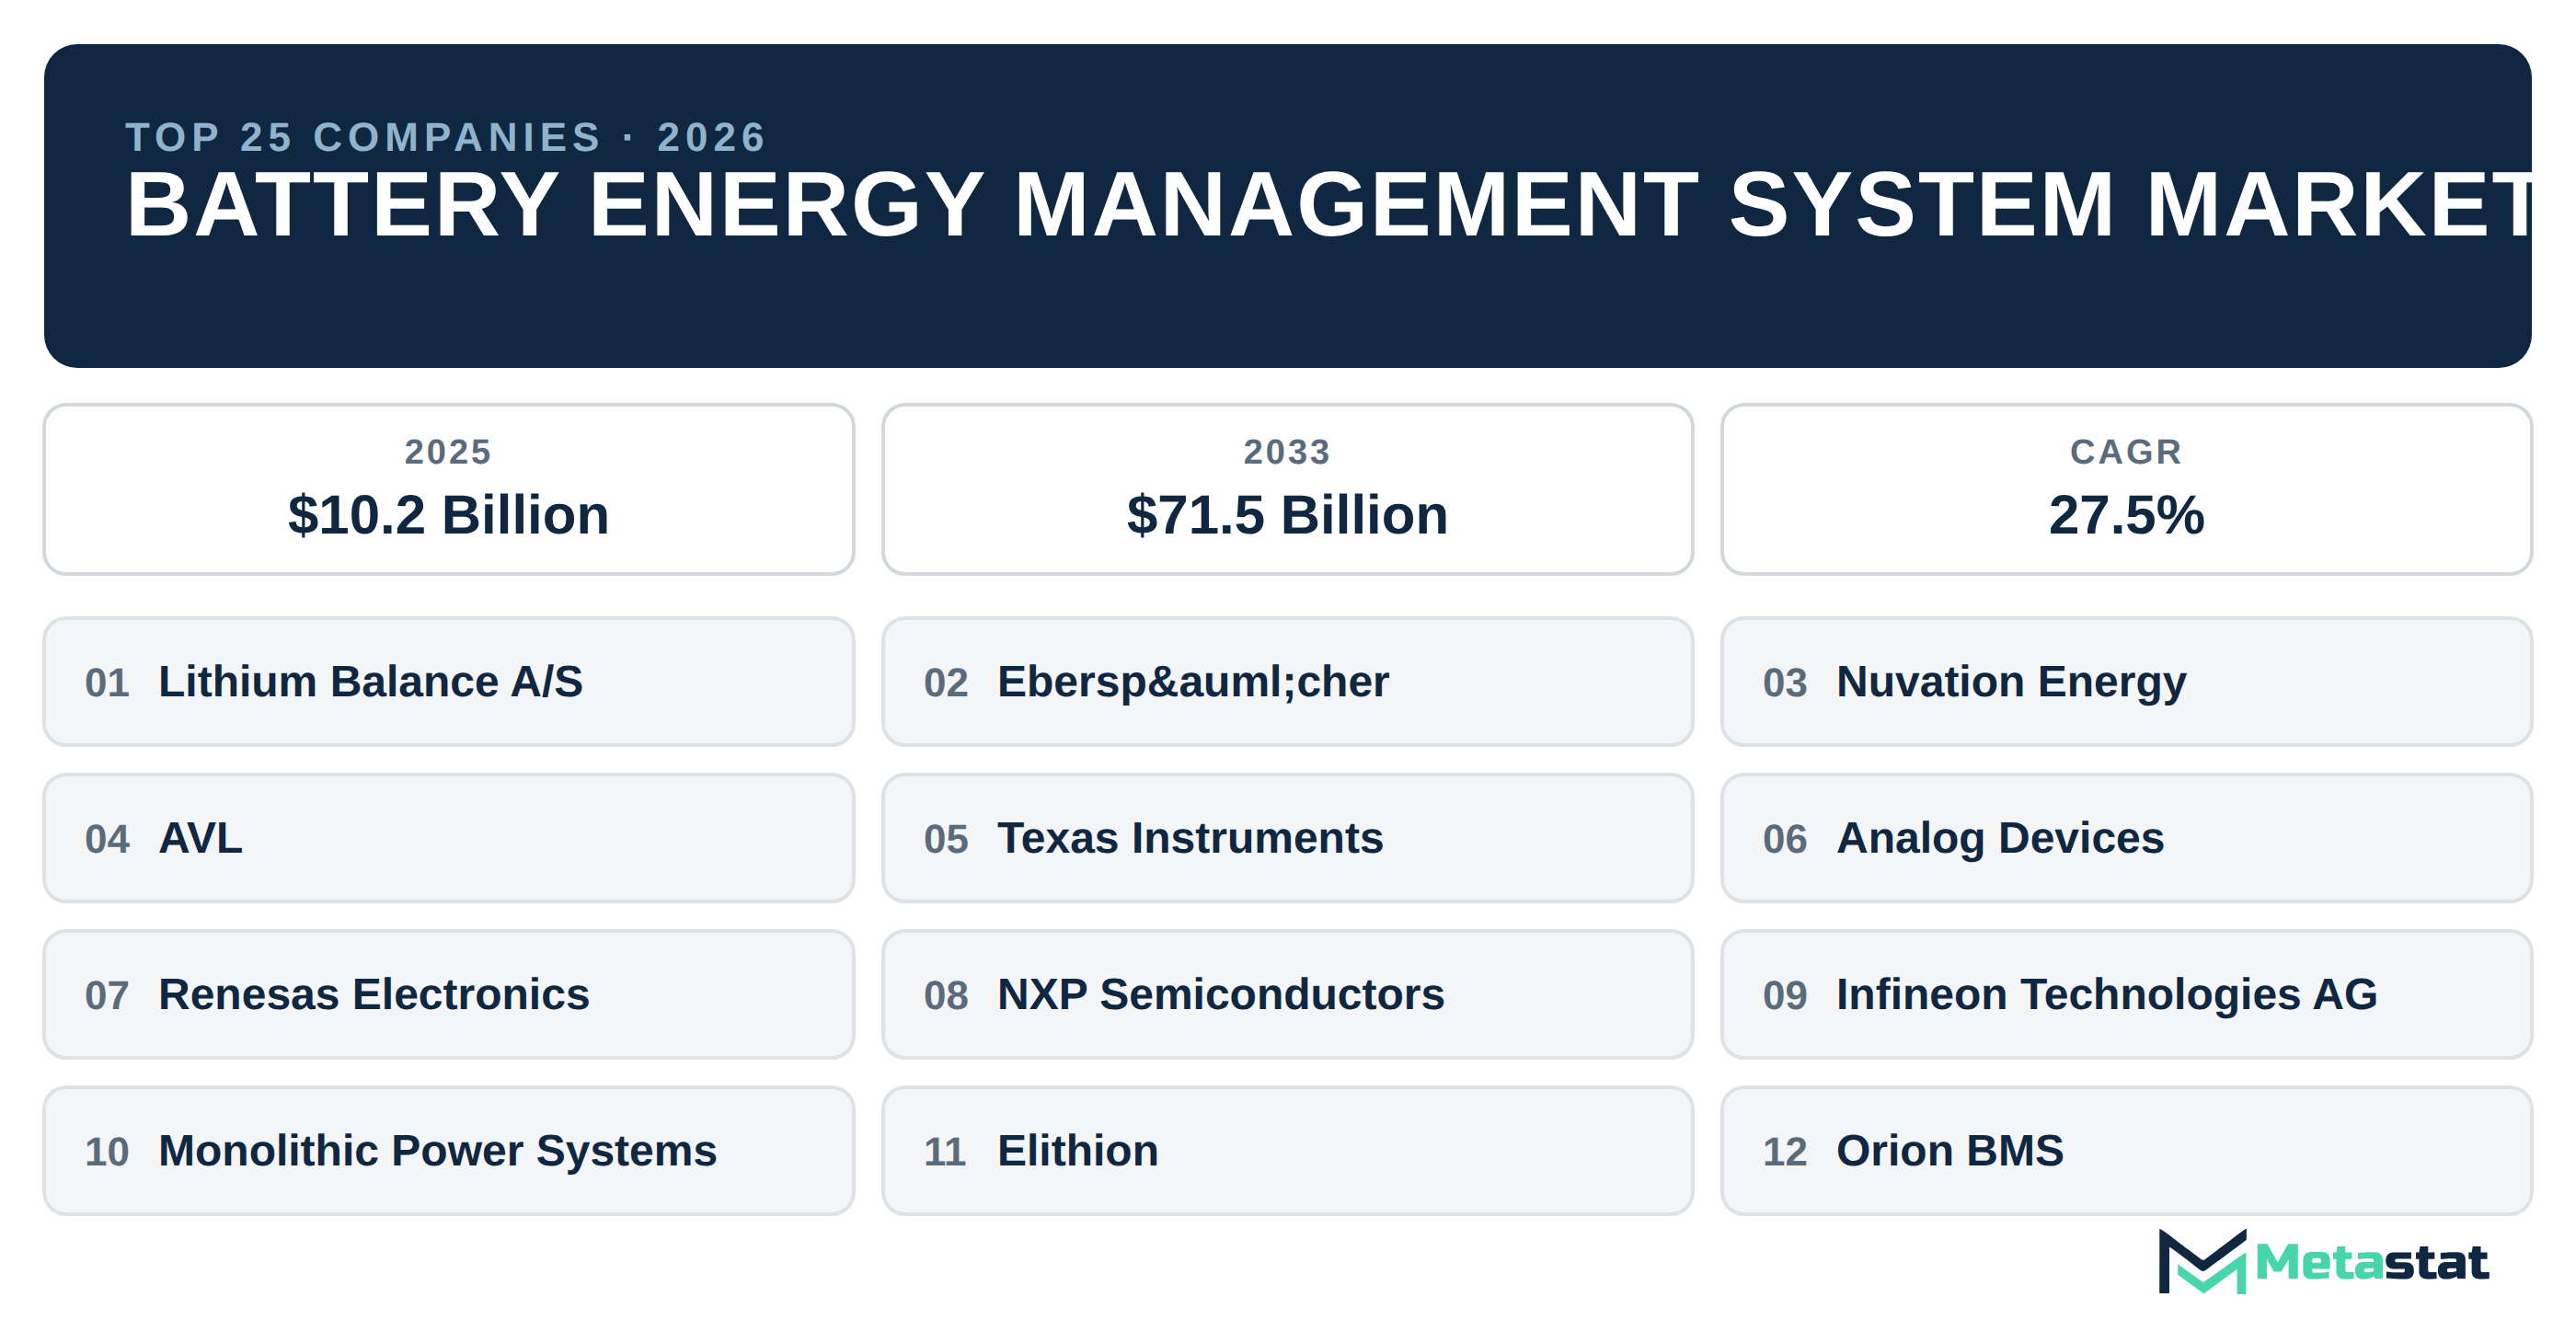
Task: Click the Metastat logo icon
Action: tap(2203, 1262)
